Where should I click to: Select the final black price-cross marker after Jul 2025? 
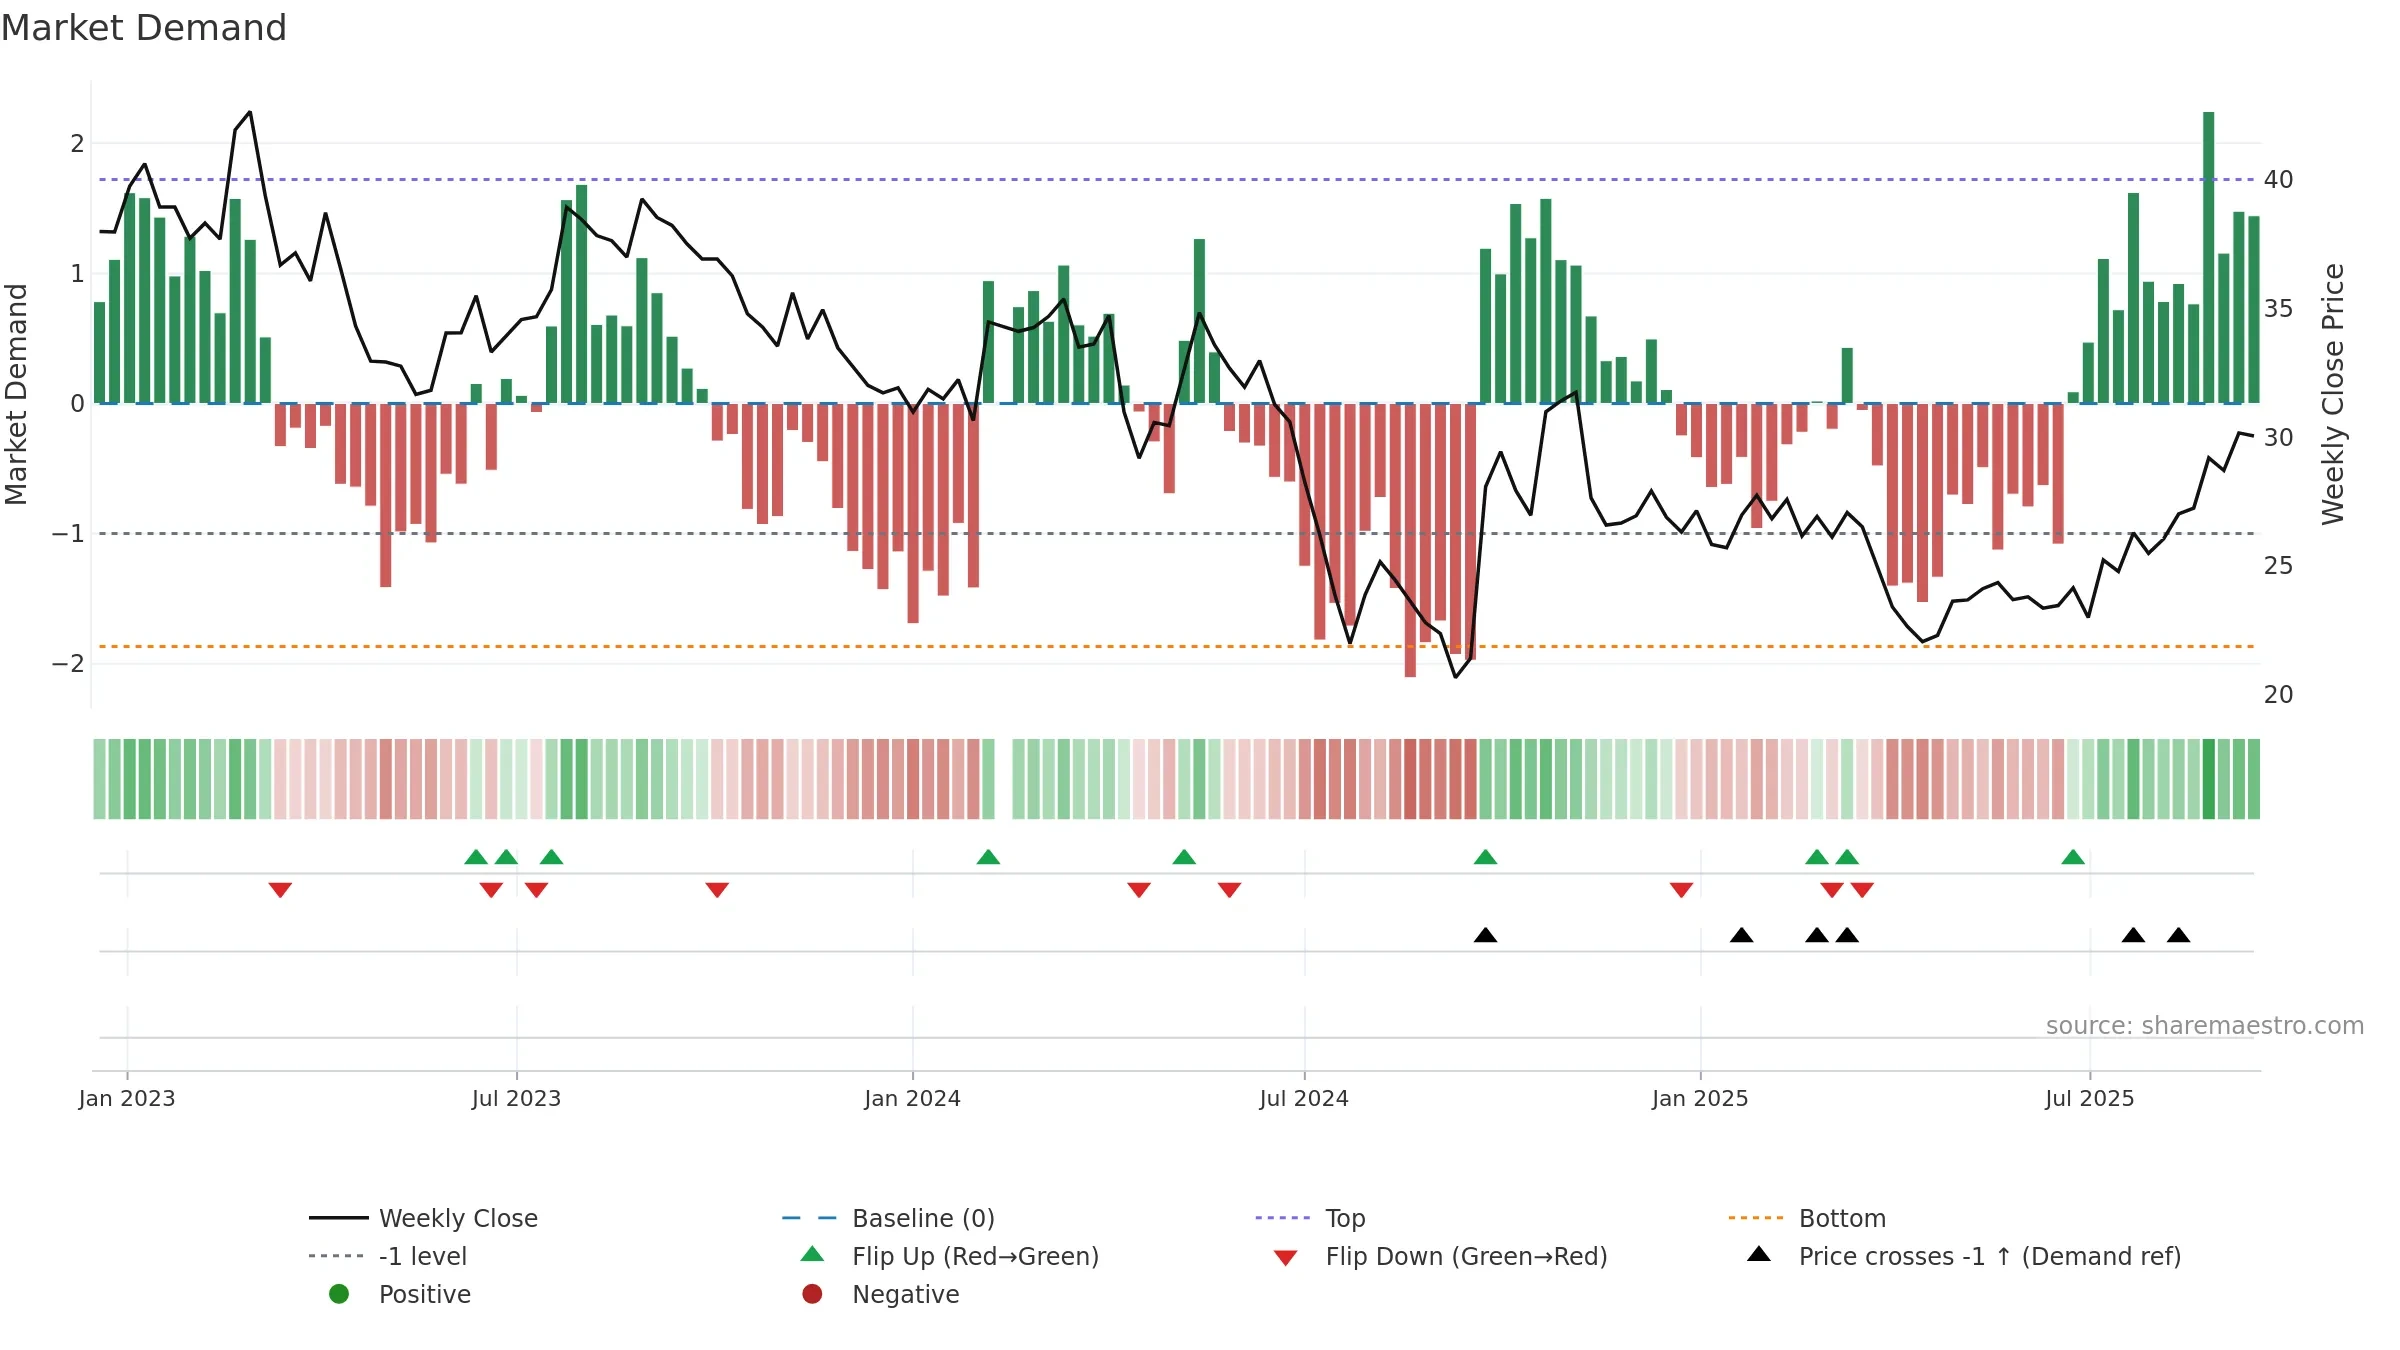coord(2179,935)
